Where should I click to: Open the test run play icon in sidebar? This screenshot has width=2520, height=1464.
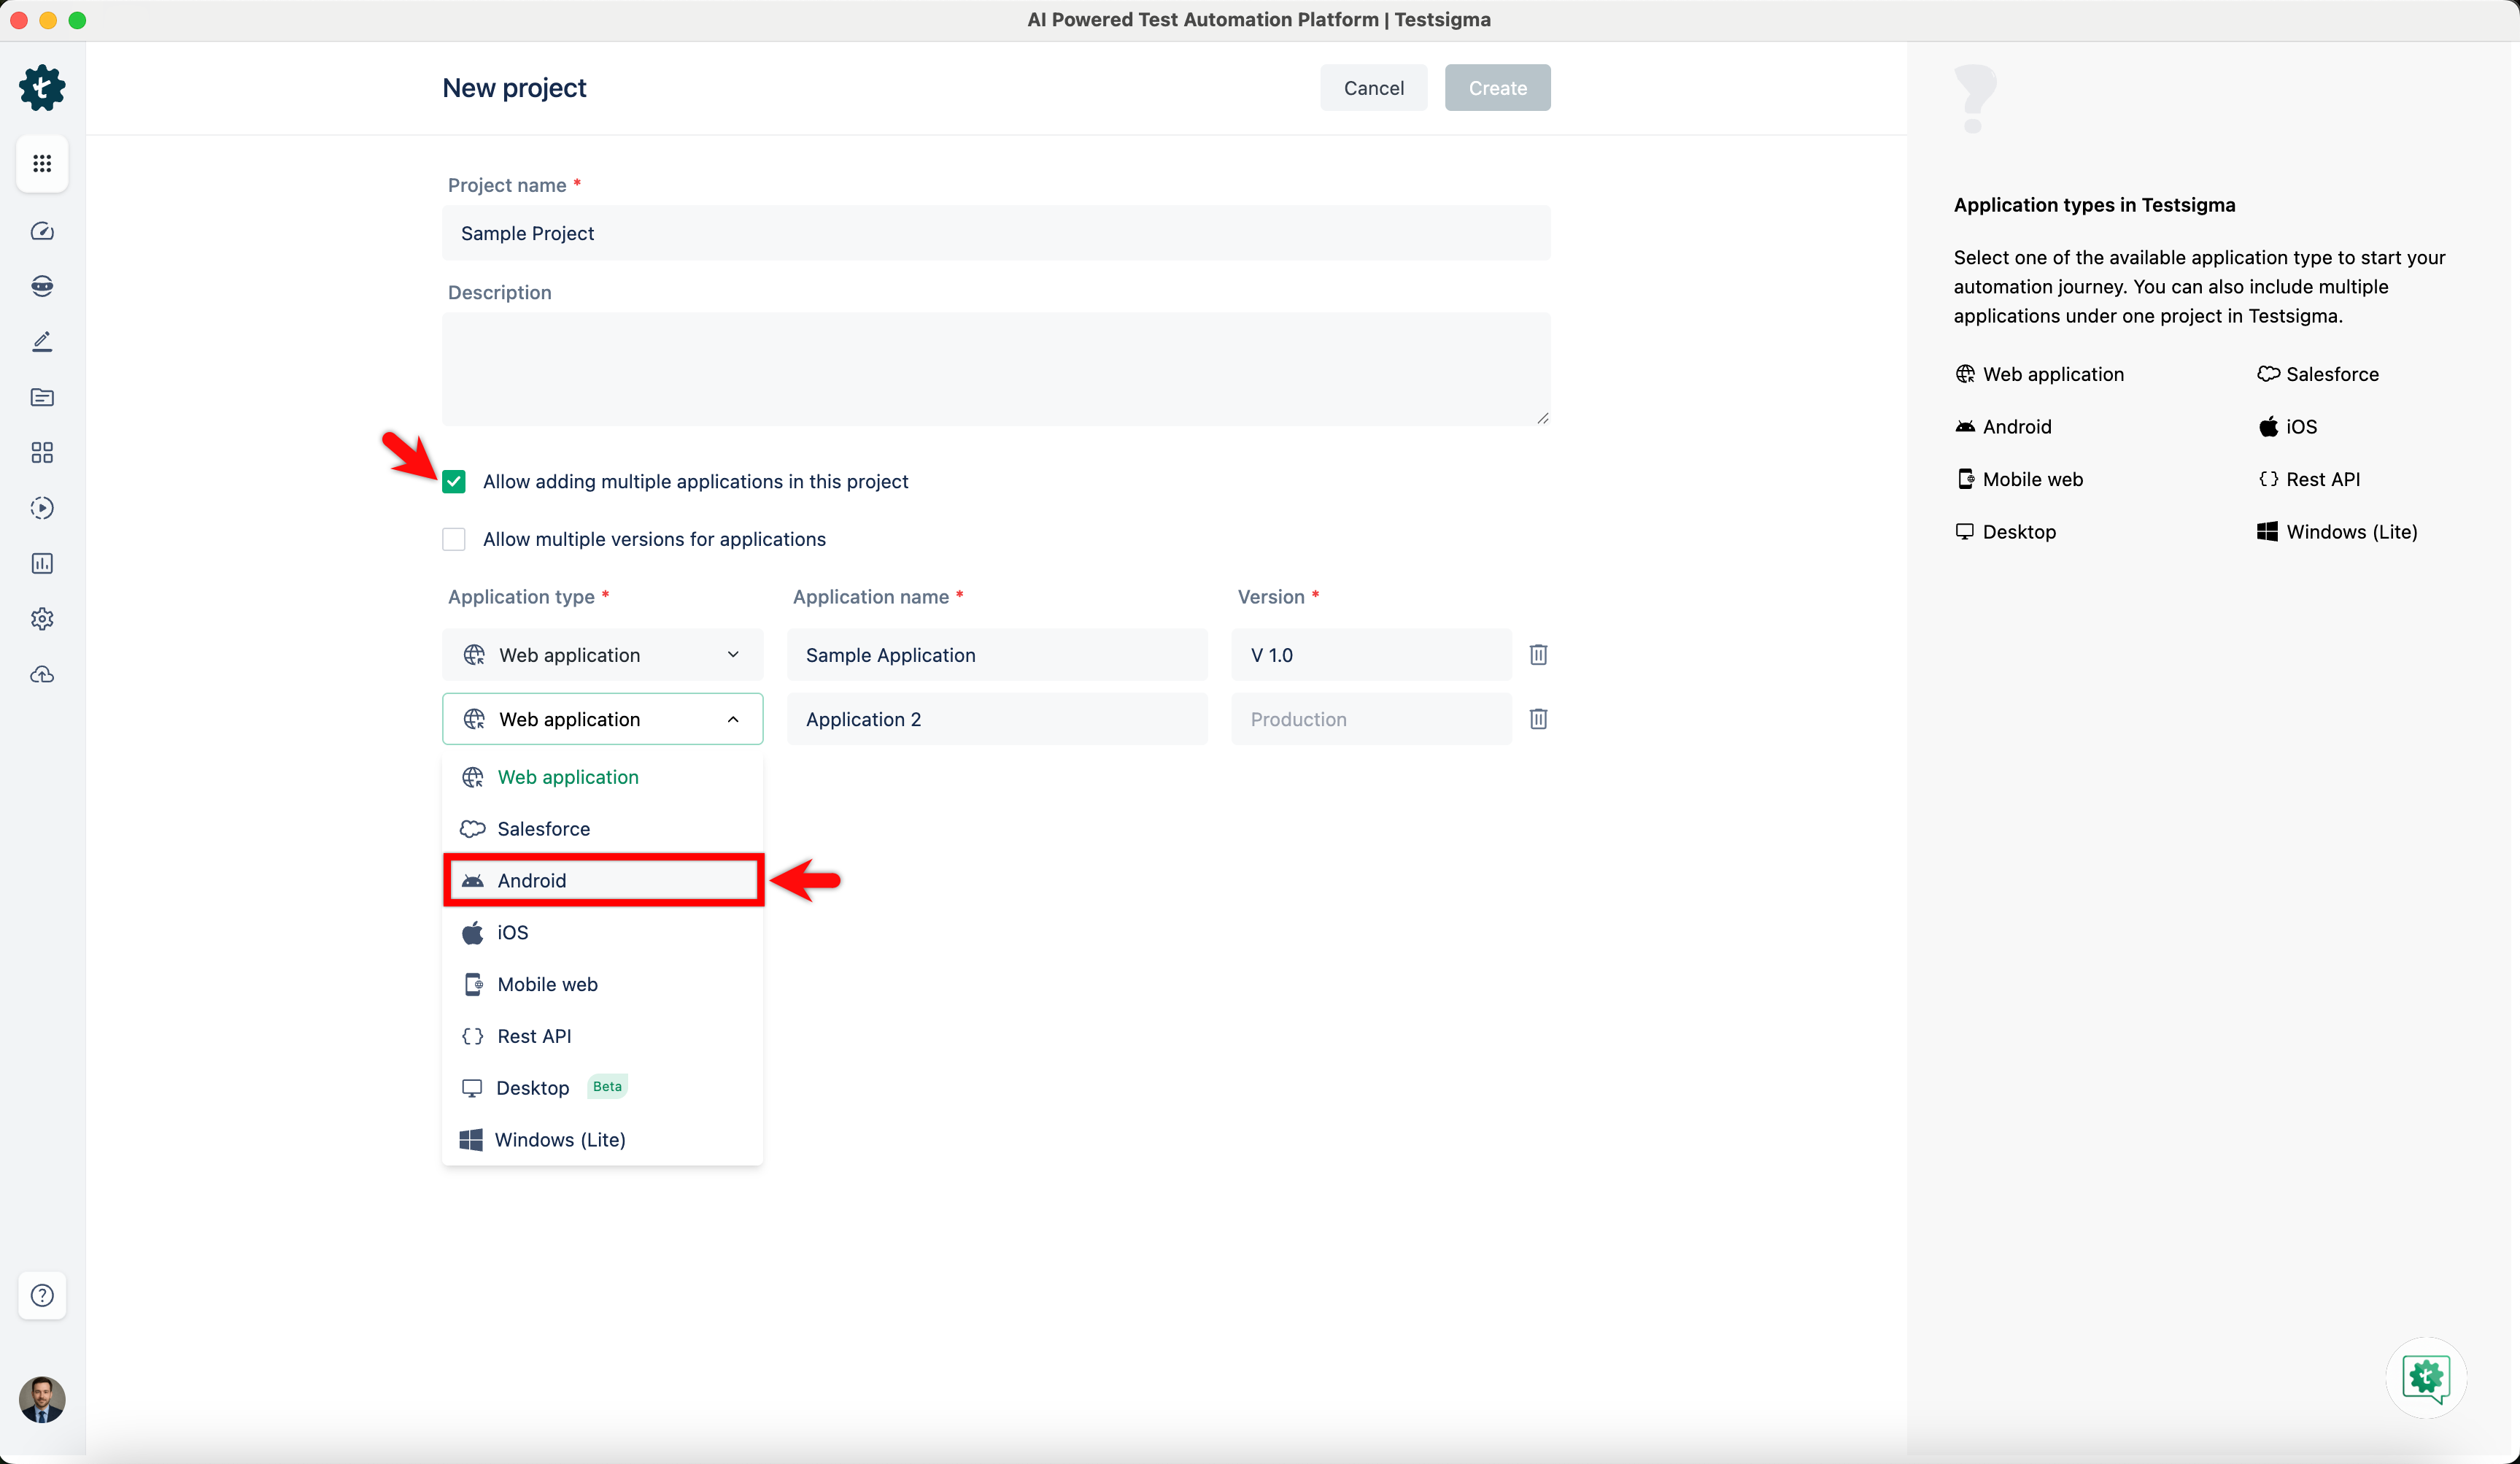[x=42, y=508]
